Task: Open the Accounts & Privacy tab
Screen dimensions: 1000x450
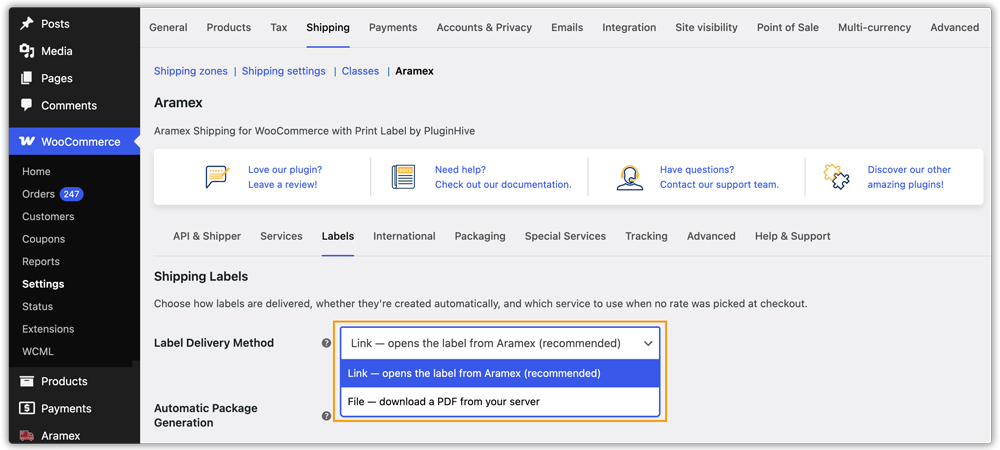Action: (x=485, y=27)
